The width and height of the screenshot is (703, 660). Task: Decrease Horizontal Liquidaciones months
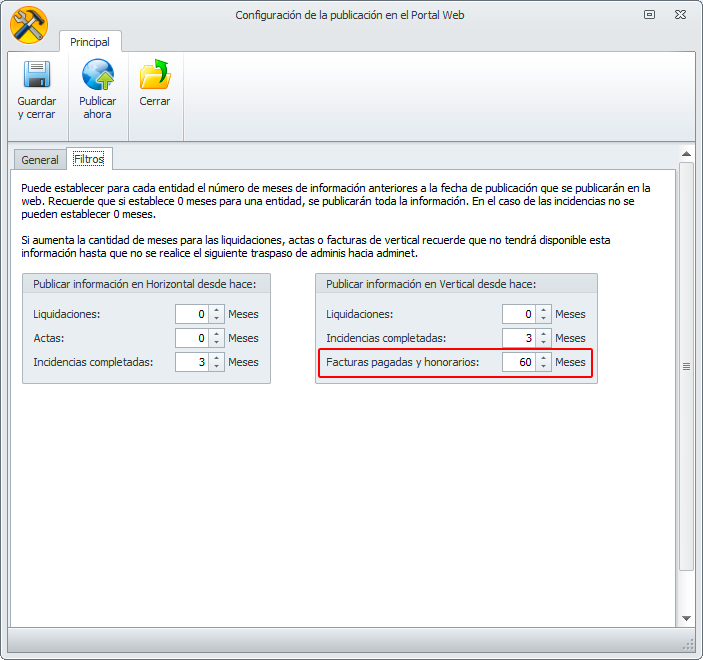click(x=217, y=318)
